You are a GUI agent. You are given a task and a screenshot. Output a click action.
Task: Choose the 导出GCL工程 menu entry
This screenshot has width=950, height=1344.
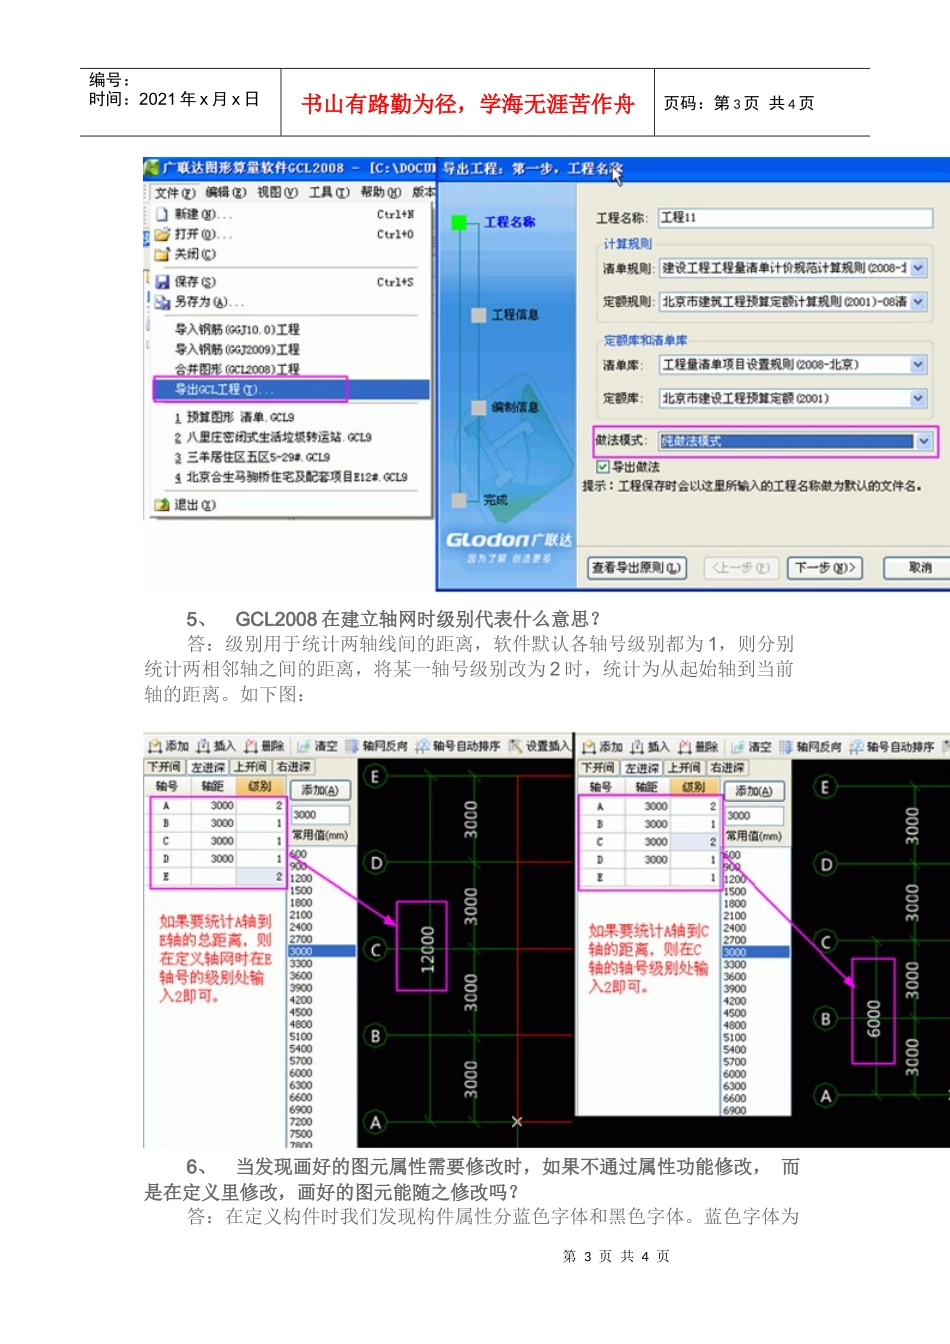click(290, 389)
